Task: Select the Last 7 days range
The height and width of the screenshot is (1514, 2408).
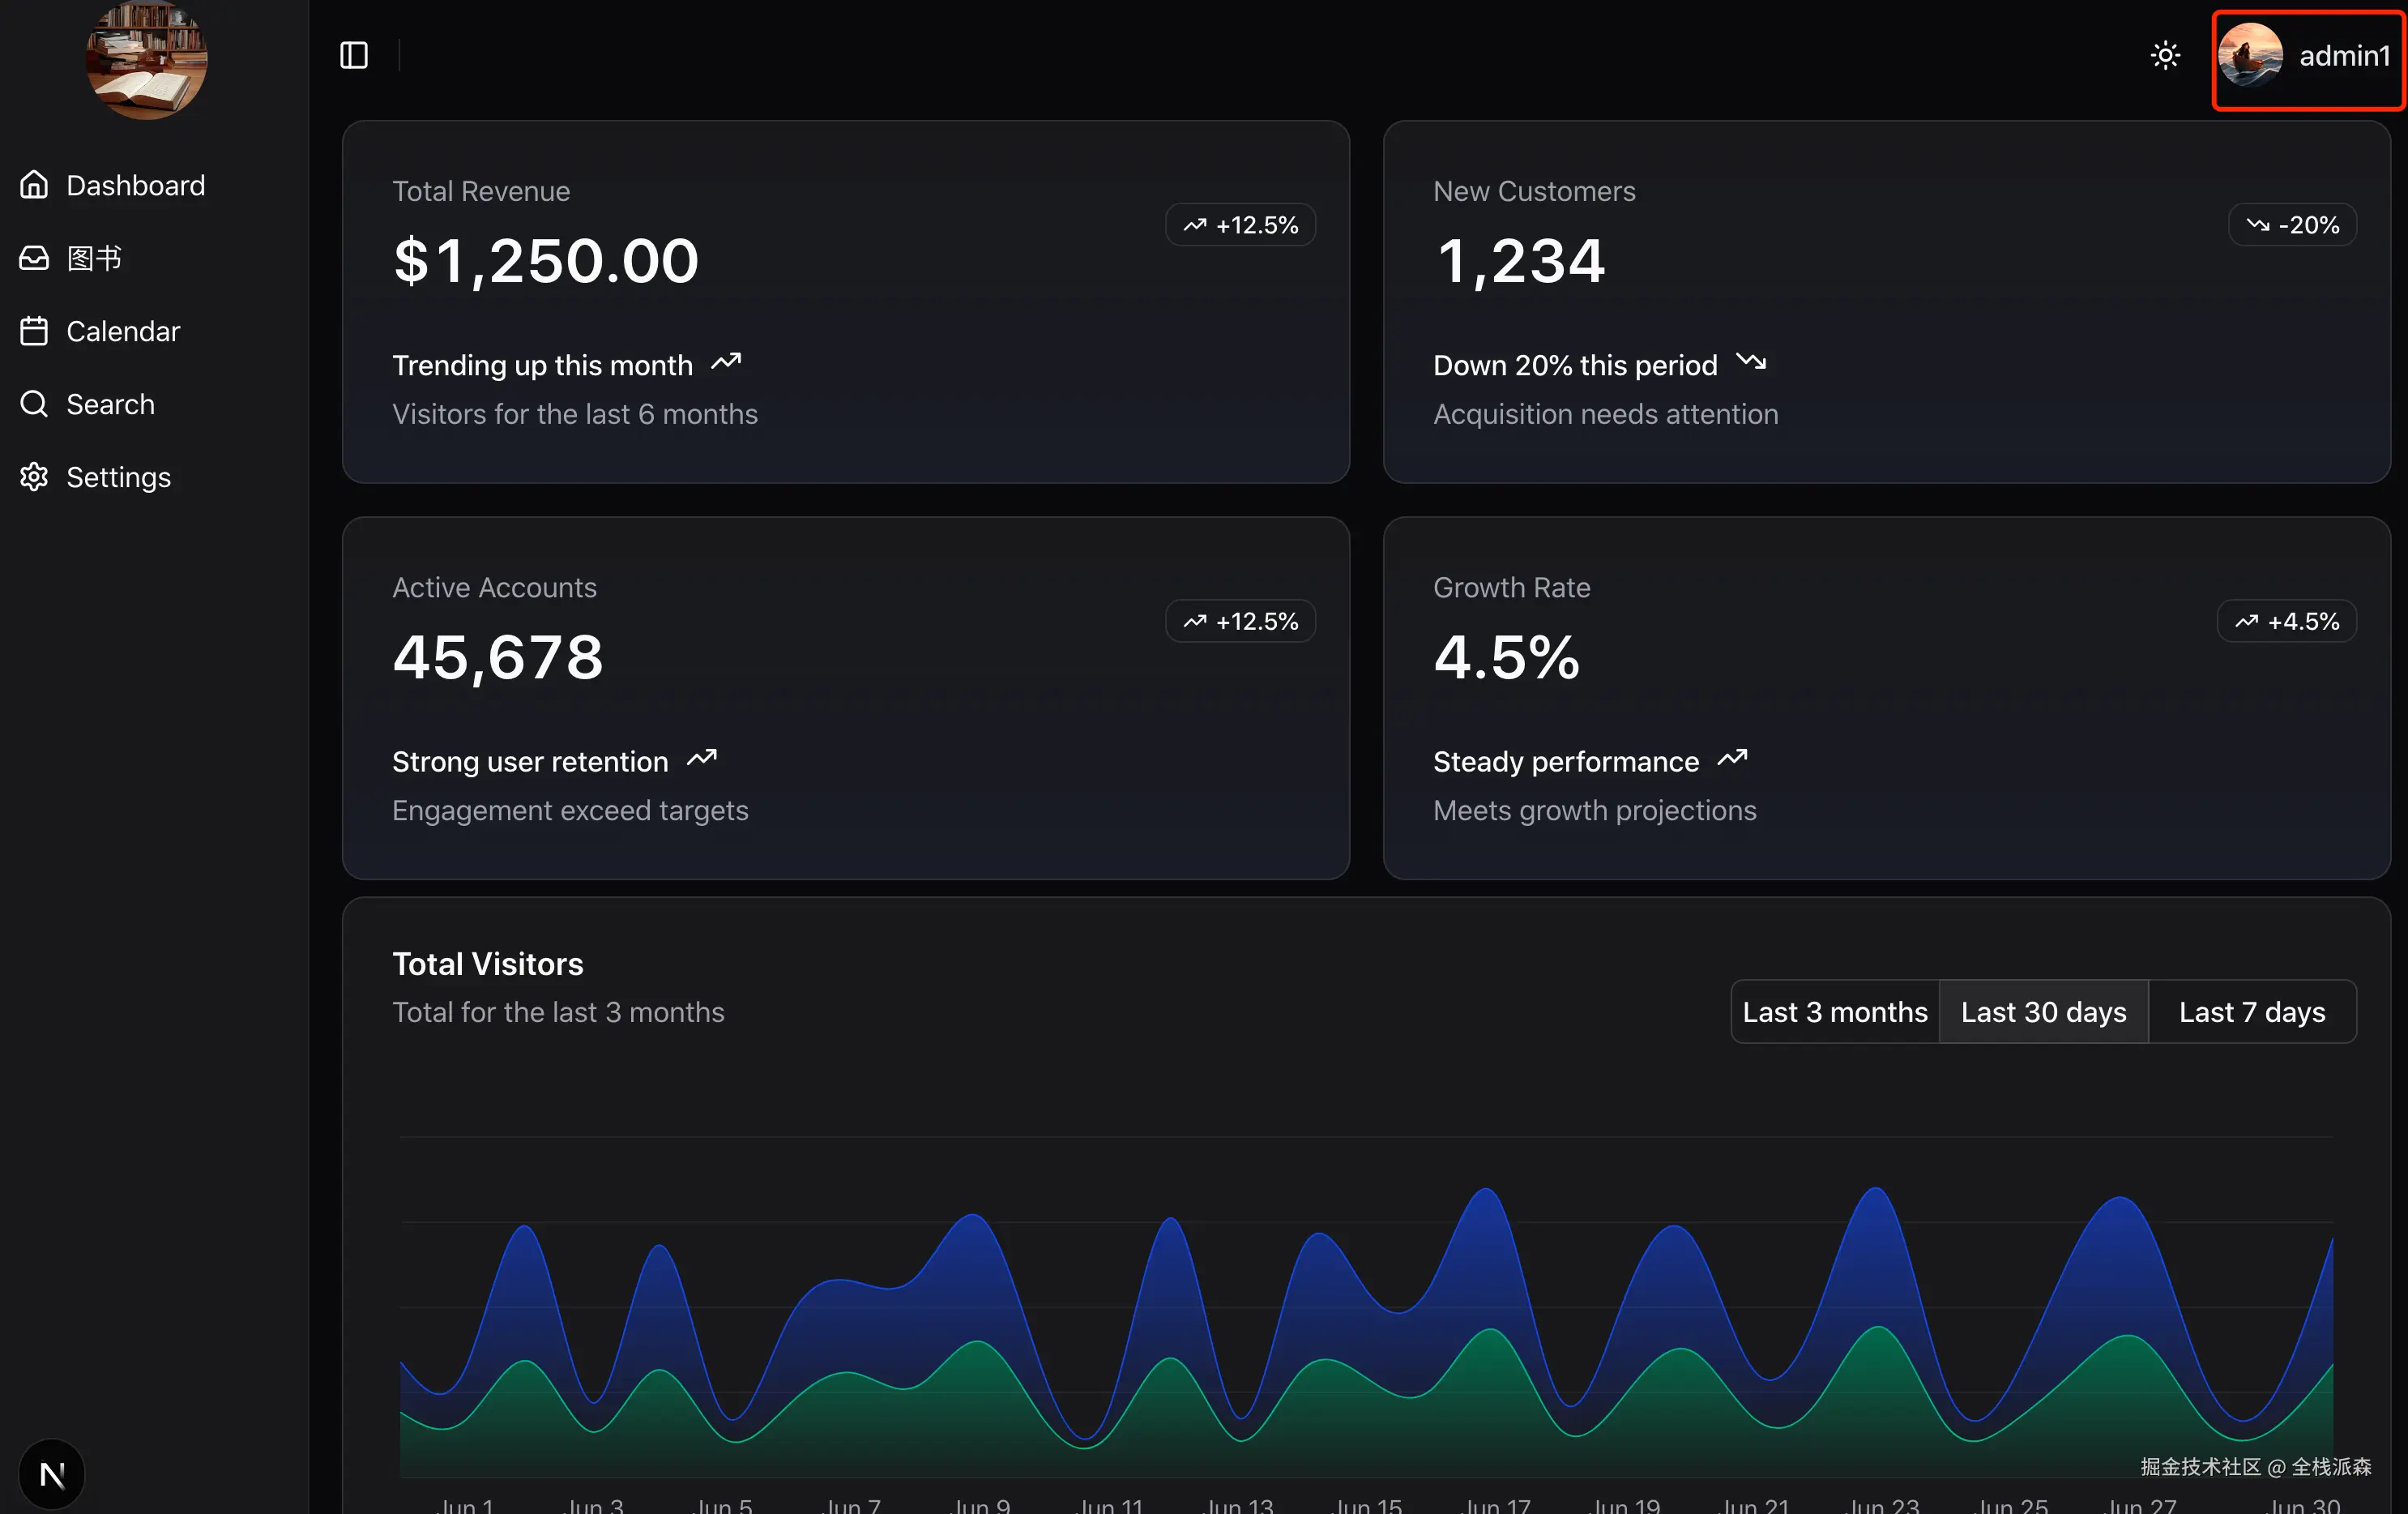Action: 2252,1012
